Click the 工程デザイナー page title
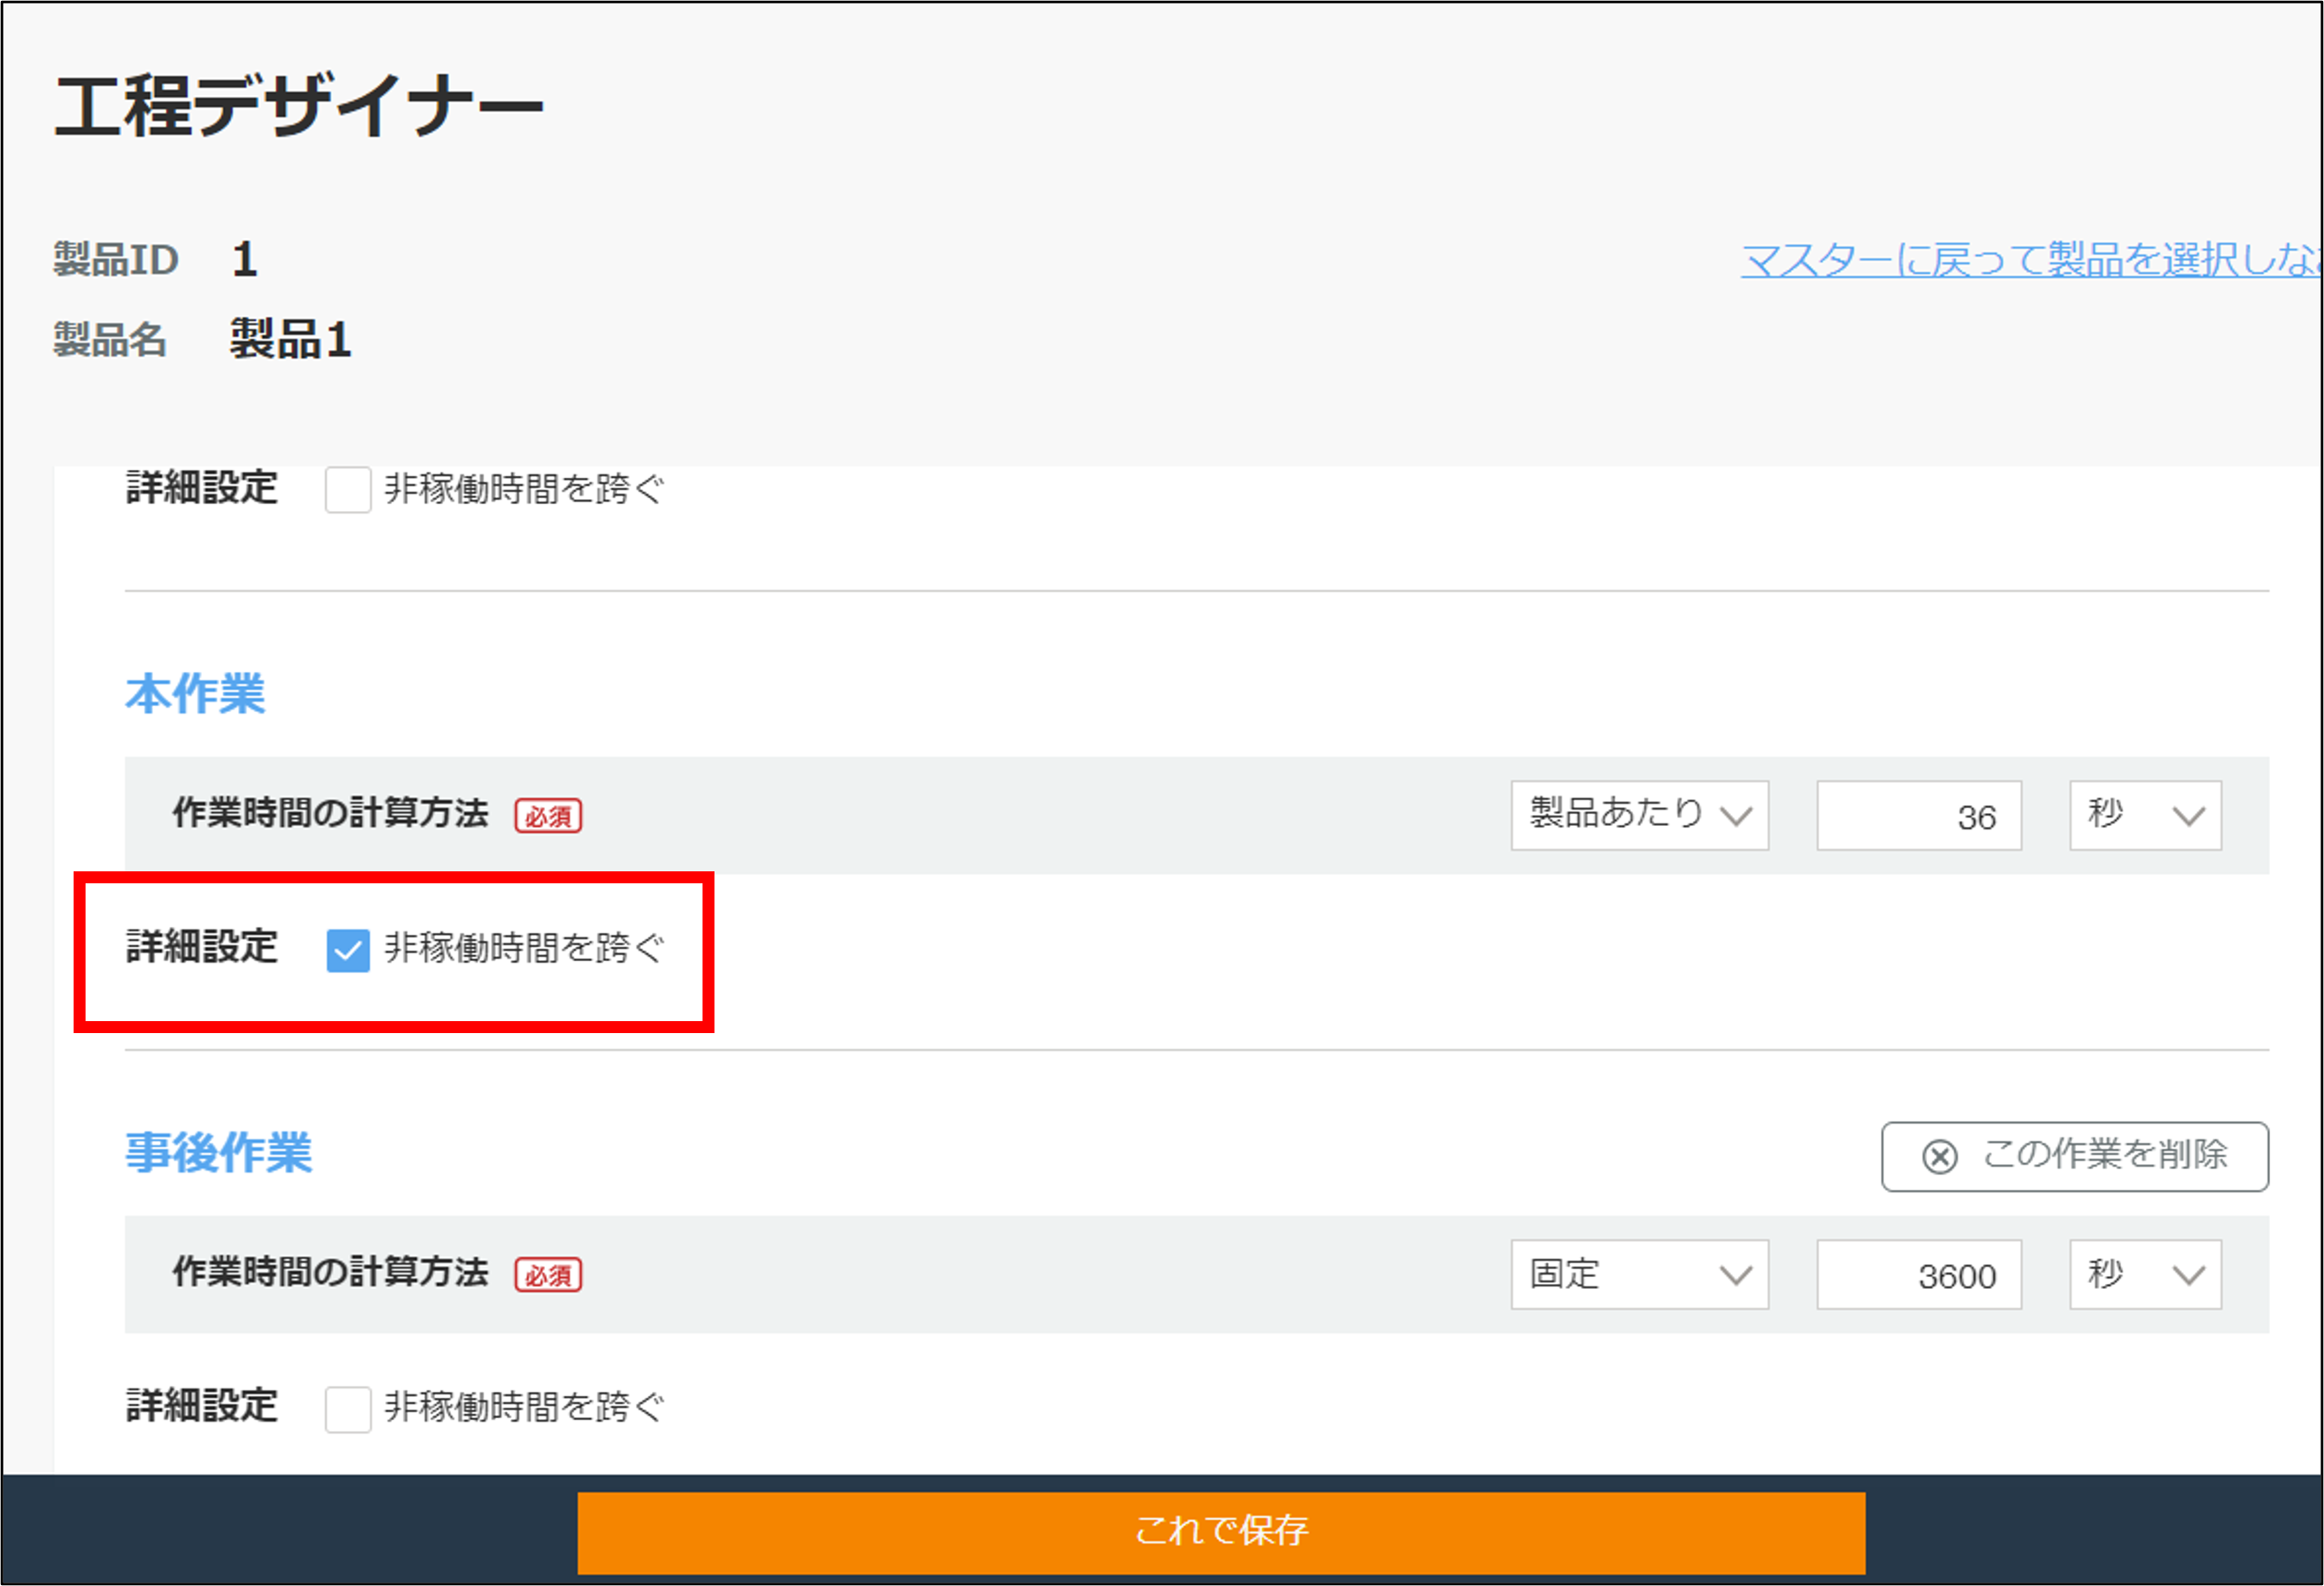 coord(298,106)
